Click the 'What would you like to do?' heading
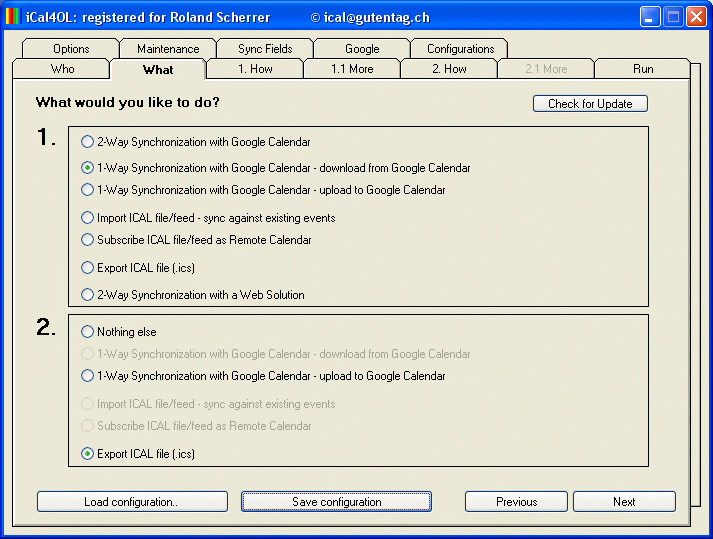Image resolution: width=713 pixels, height=539 pixels. click(128, 102)
